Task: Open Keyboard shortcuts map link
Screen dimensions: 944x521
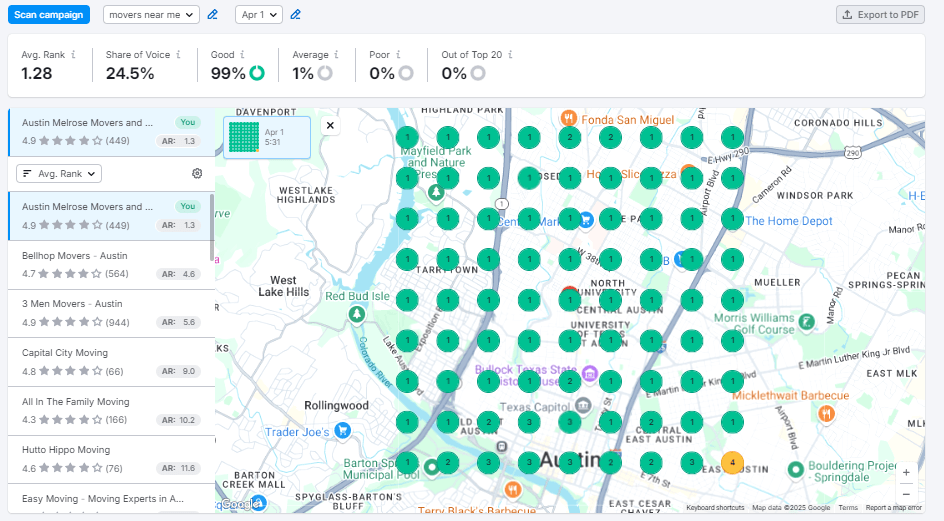Action: tap(715, 508)
